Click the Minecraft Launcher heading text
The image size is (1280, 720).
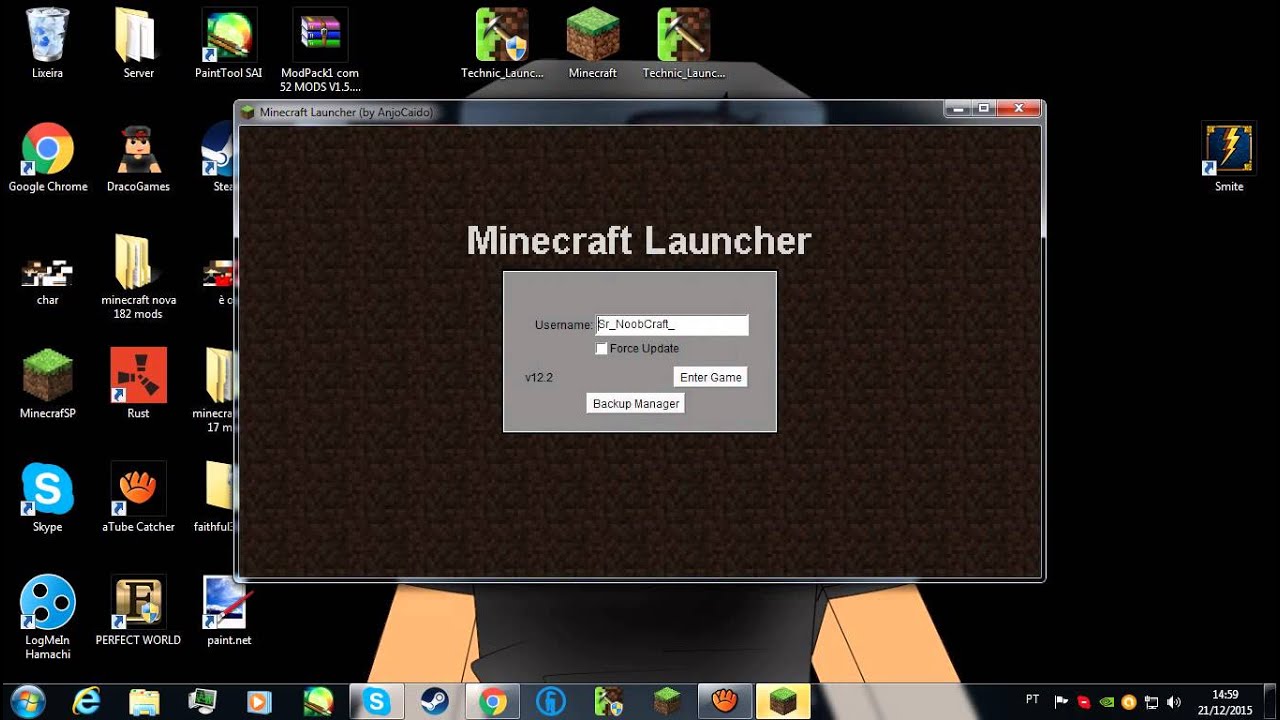(x=639, y=241)
